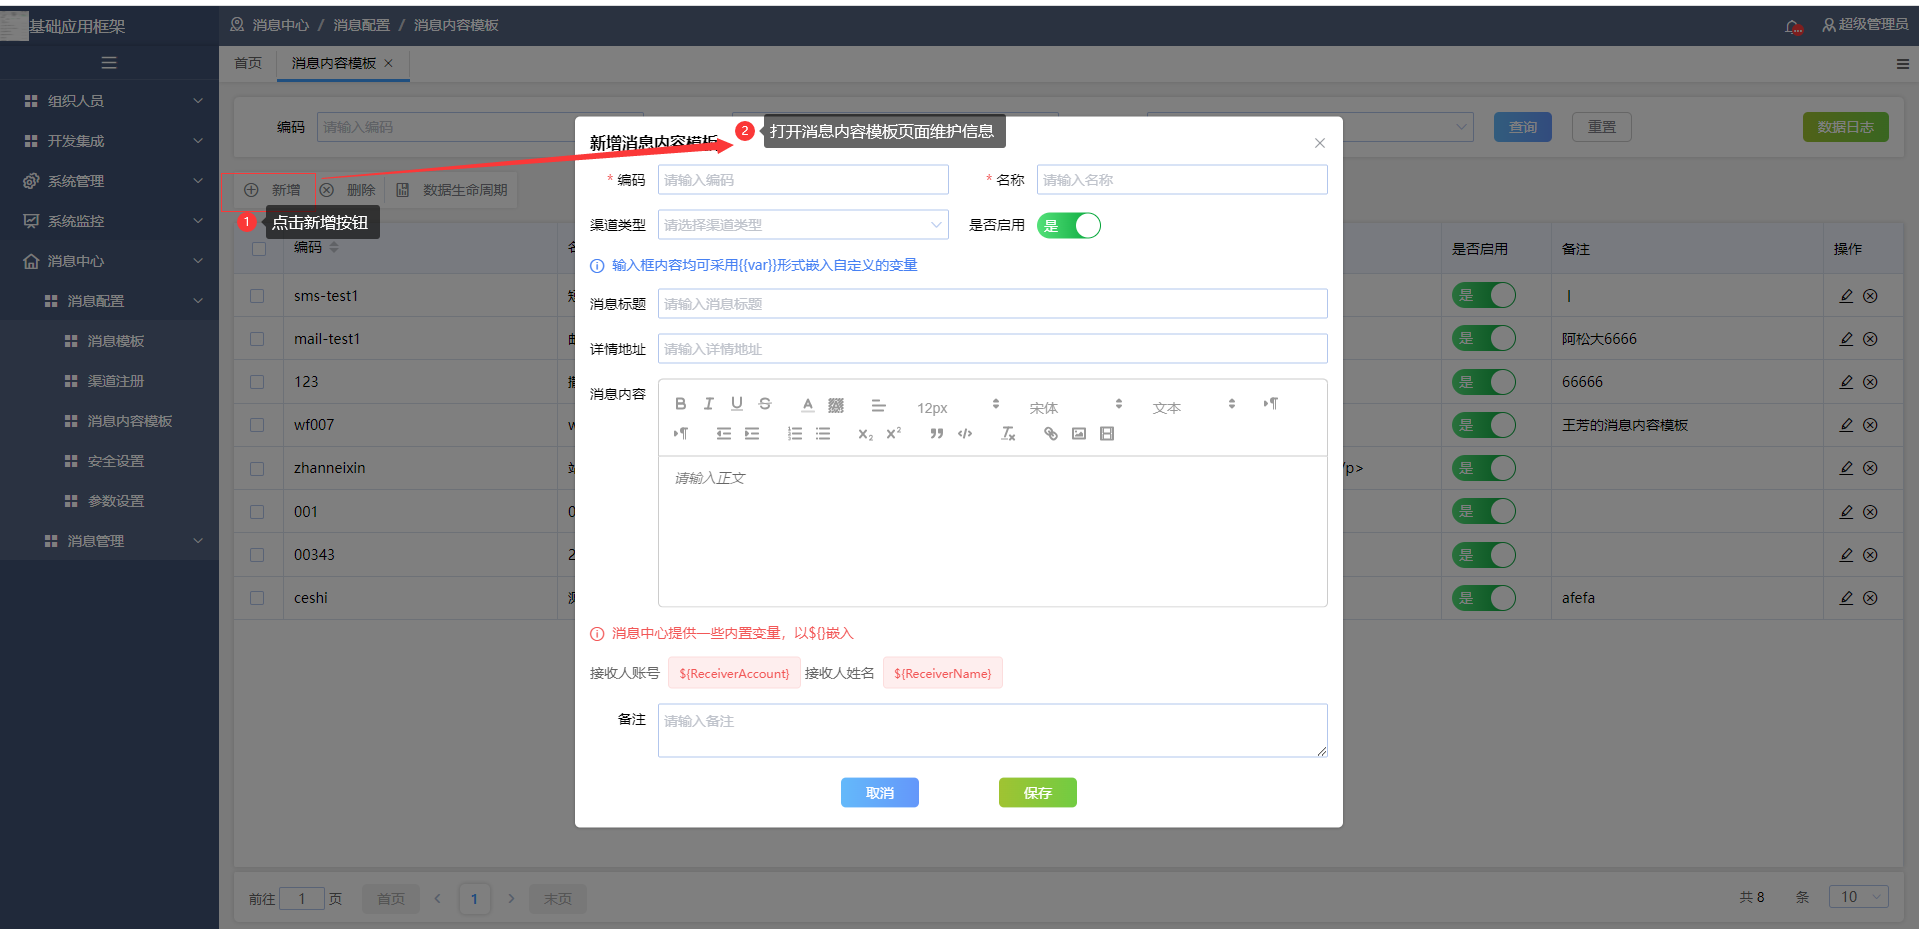Toggle the 是否启用 switch in dialog
Image resolution: width=1919 pixels, height=929 pixels.
1069,225
